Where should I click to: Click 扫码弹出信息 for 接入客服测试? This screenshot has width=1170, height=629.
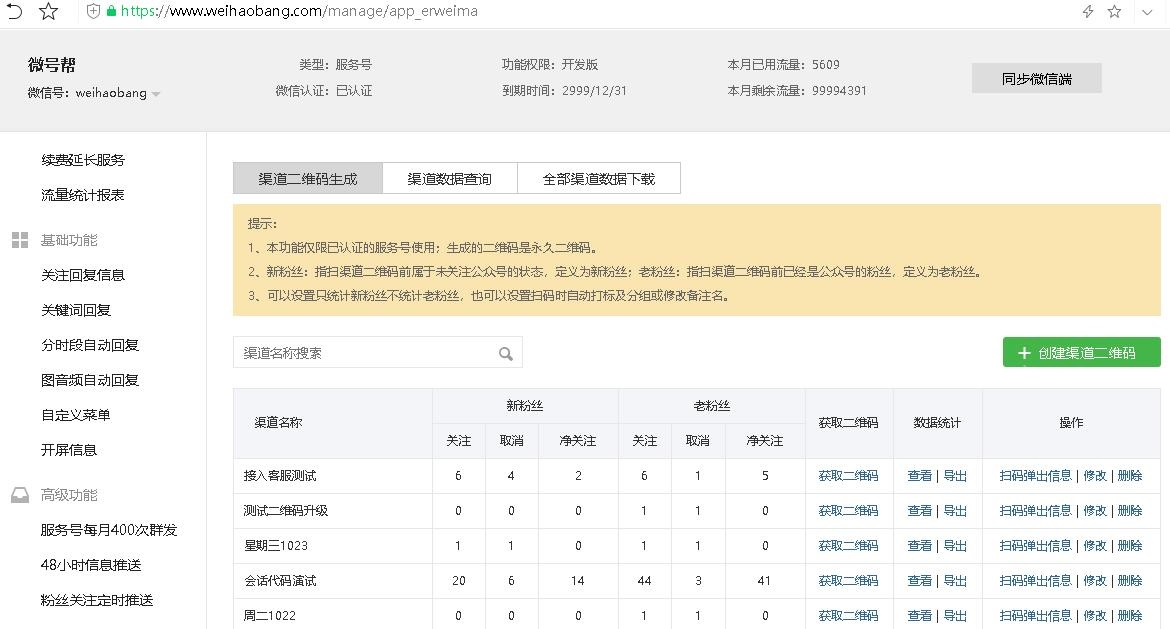coord(1036,475)
